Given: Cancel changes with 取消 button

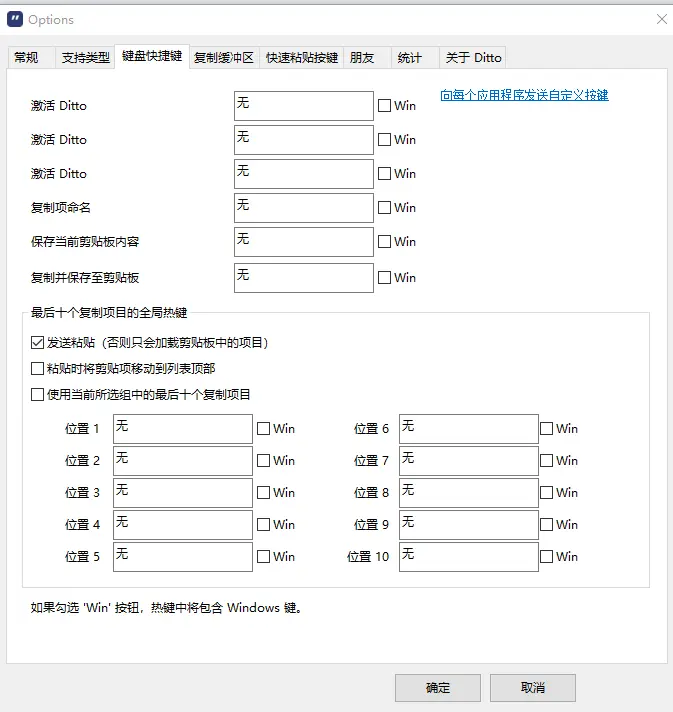Looking at the screenshot, I should click(x=533, y=688).
